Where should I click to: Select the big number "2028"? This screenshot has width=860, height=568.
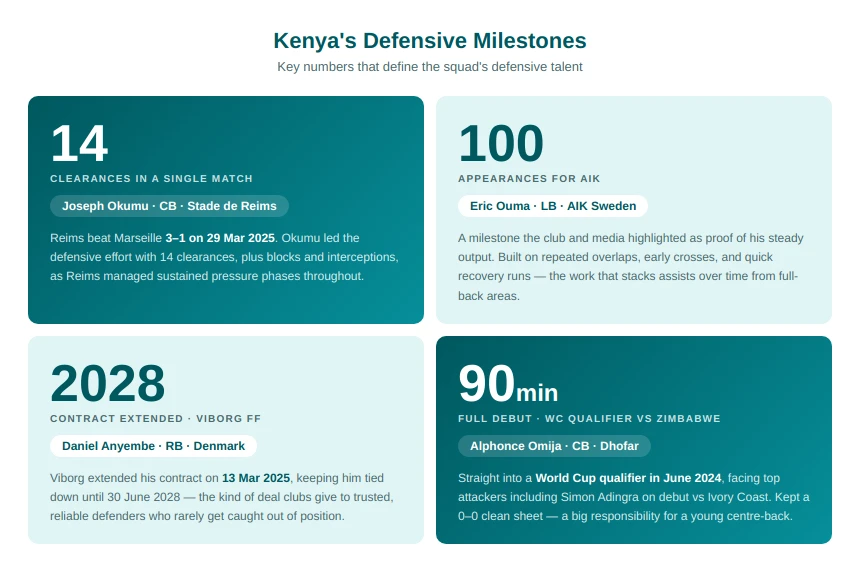click(x=108, y=383)
